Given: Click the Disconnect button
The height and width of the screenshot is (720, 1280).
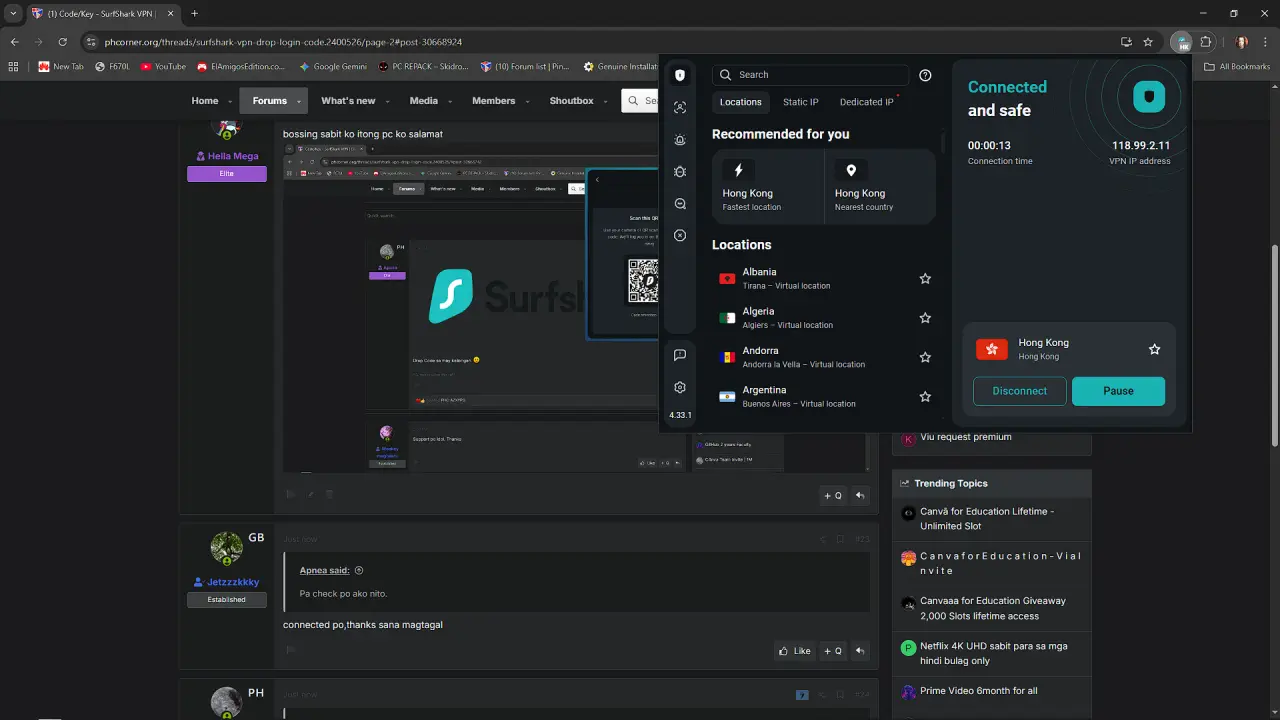Looking at the screenshot, I should coord(1020,391).
